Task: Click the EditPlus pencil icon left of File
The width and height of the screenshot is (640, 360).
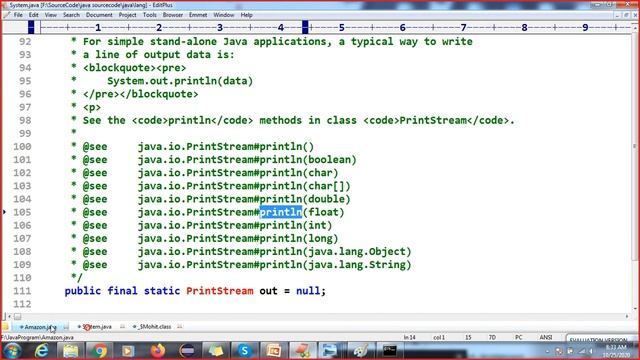Action: [6, 15]
